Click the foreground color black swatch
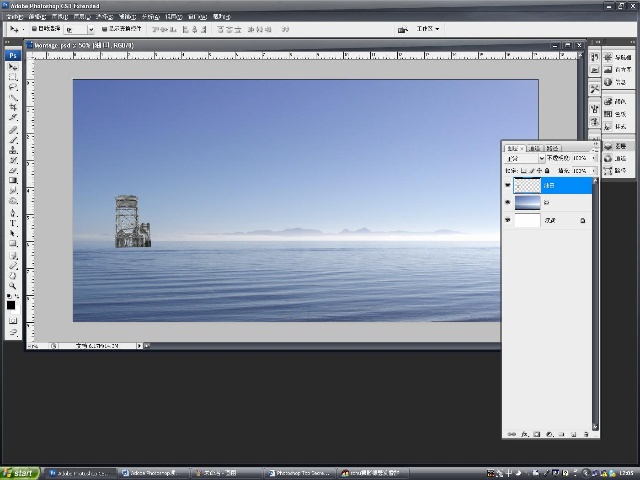Screen dimensions: 640x480 point(11,305)
